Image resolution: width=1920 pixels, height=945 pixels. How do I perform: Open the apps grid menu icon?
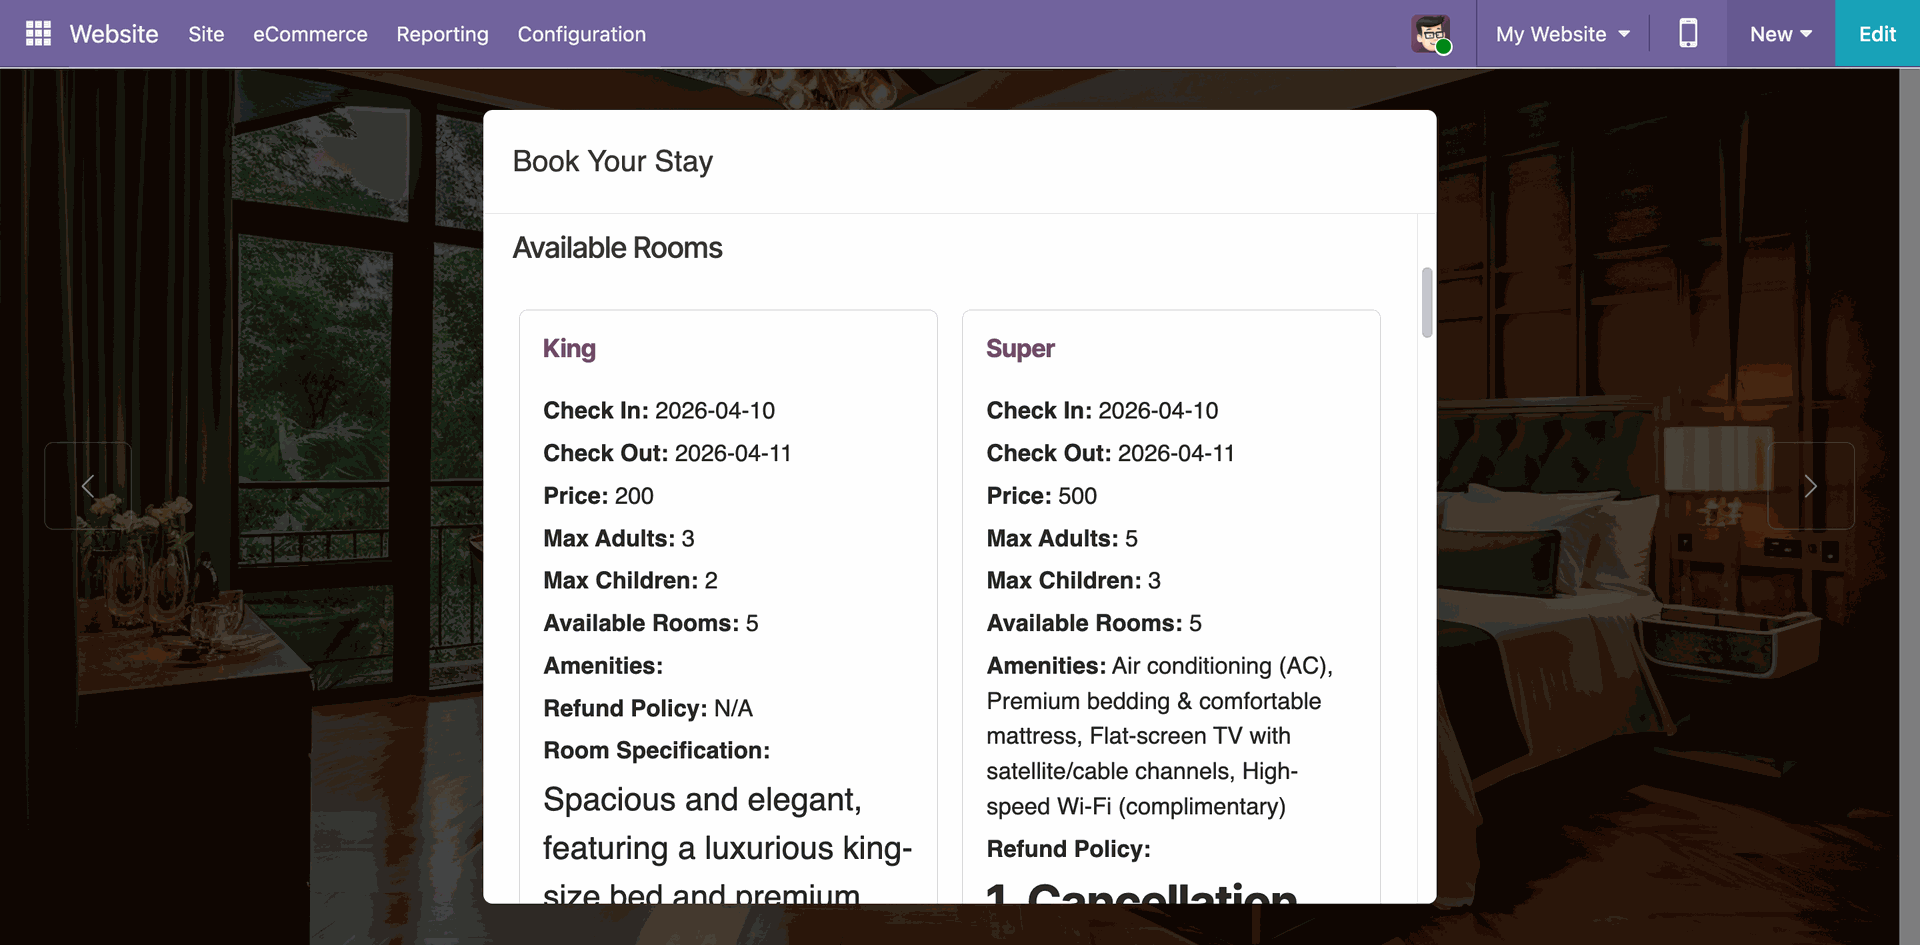click(x=38, y=34)
